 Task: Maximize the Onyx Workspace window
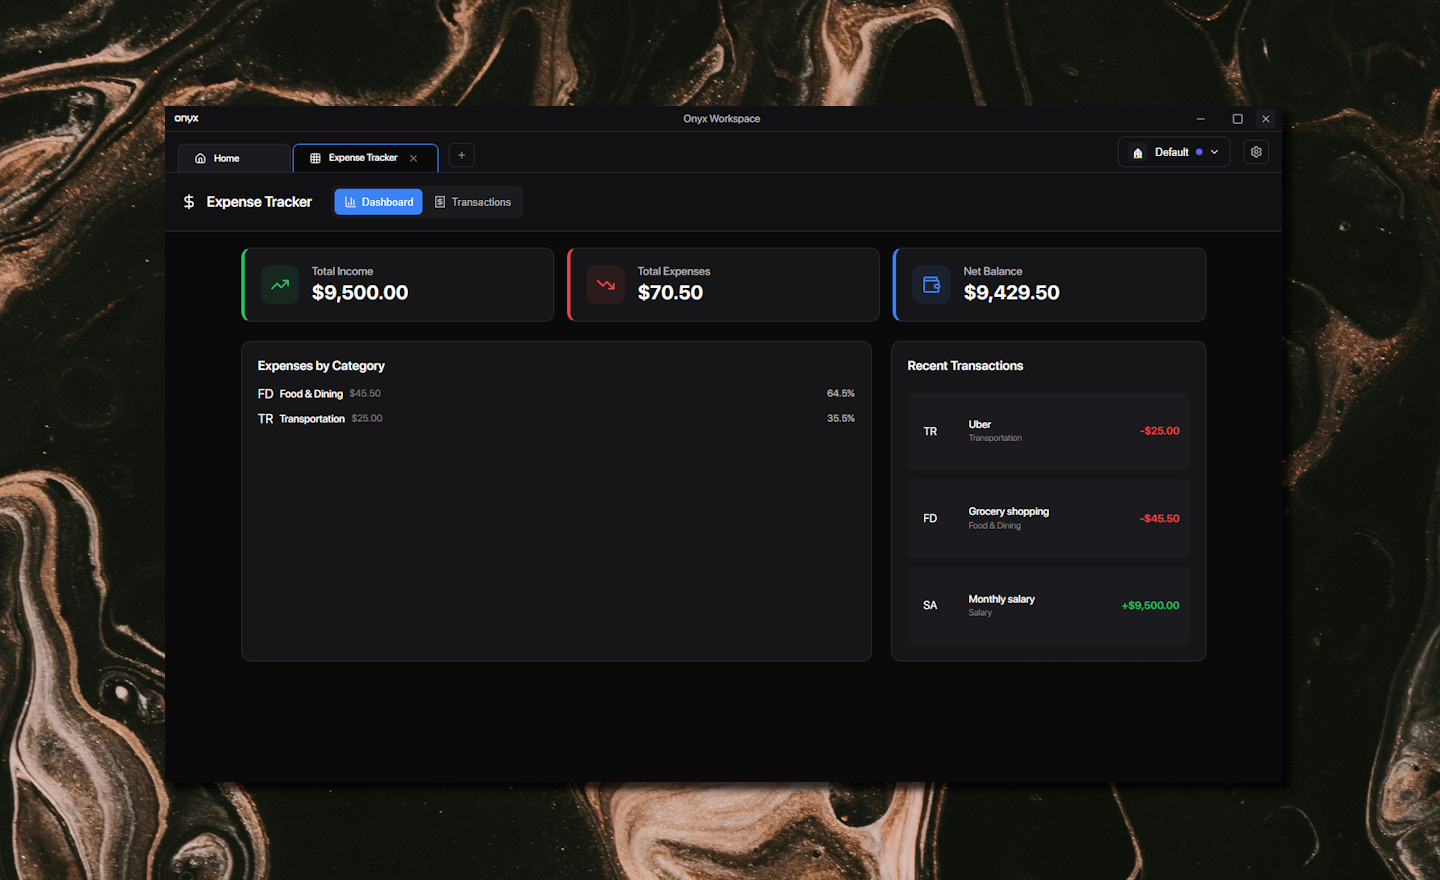(x=1237, y=119)
